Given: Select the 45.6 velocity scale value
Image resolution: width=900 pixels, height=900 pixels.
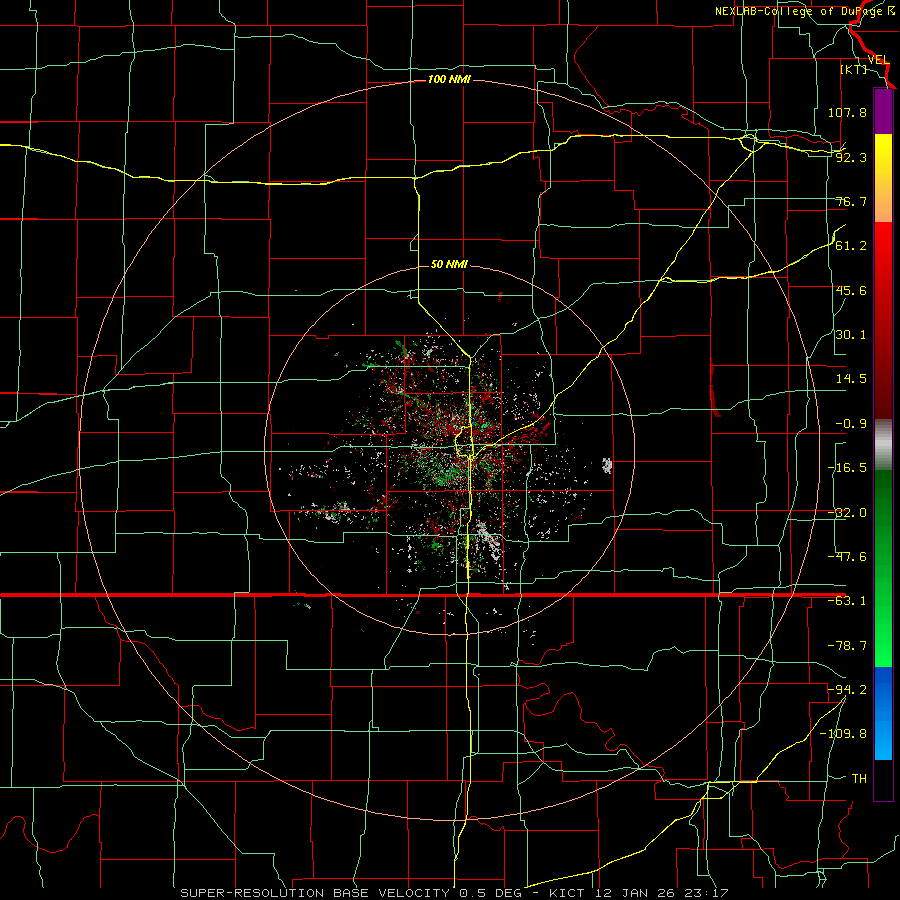Looking at the screenshot, I should point(851,290).
